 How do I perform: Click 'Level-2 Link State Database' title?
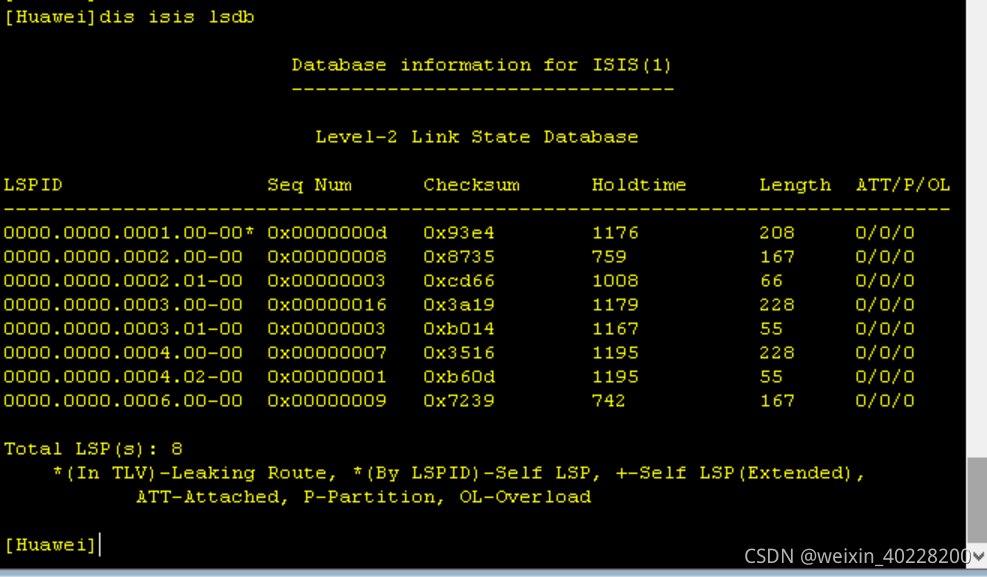pos(477,137)
